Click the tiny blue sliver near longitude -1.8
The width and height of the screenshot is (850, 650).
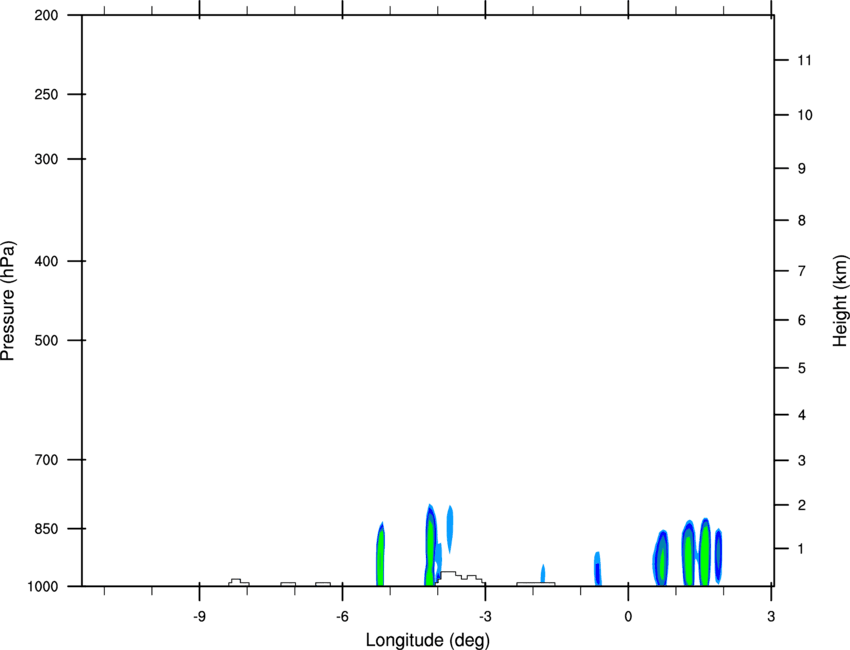(x=543, y=574)
